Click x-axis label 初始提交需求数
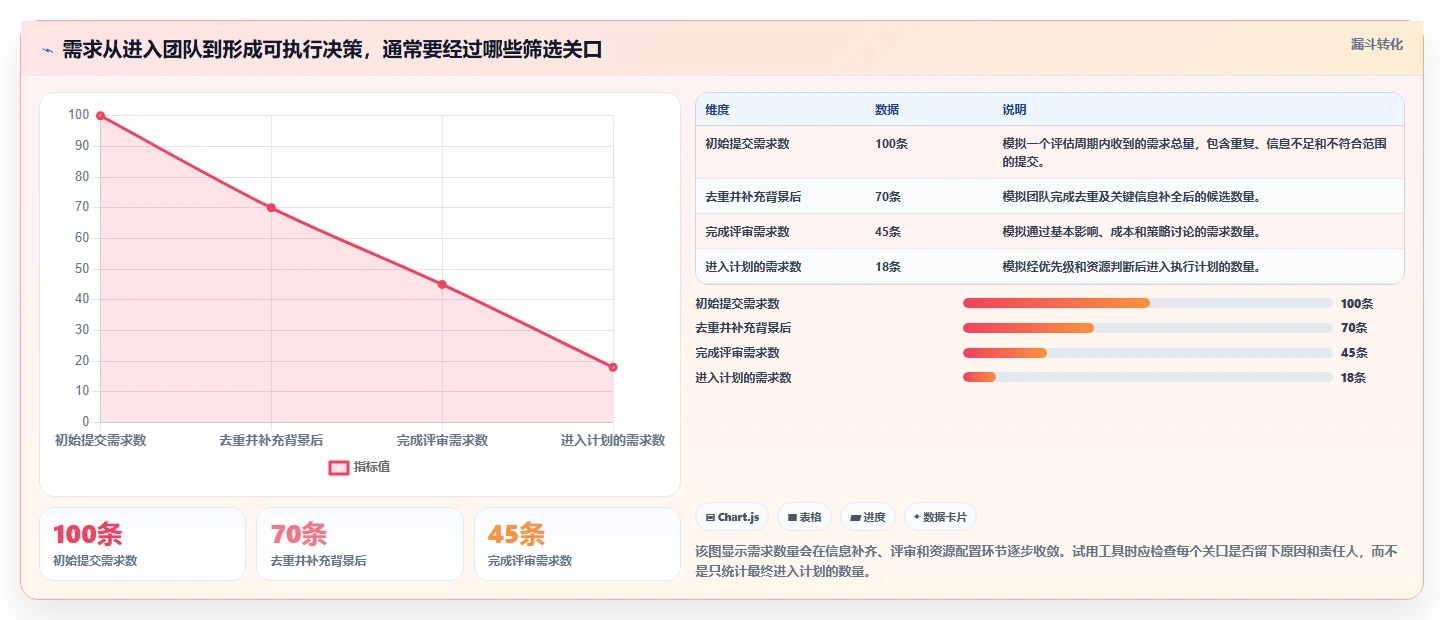The image size is (1444, 620). pyautogui.click(x=100, y=440)
